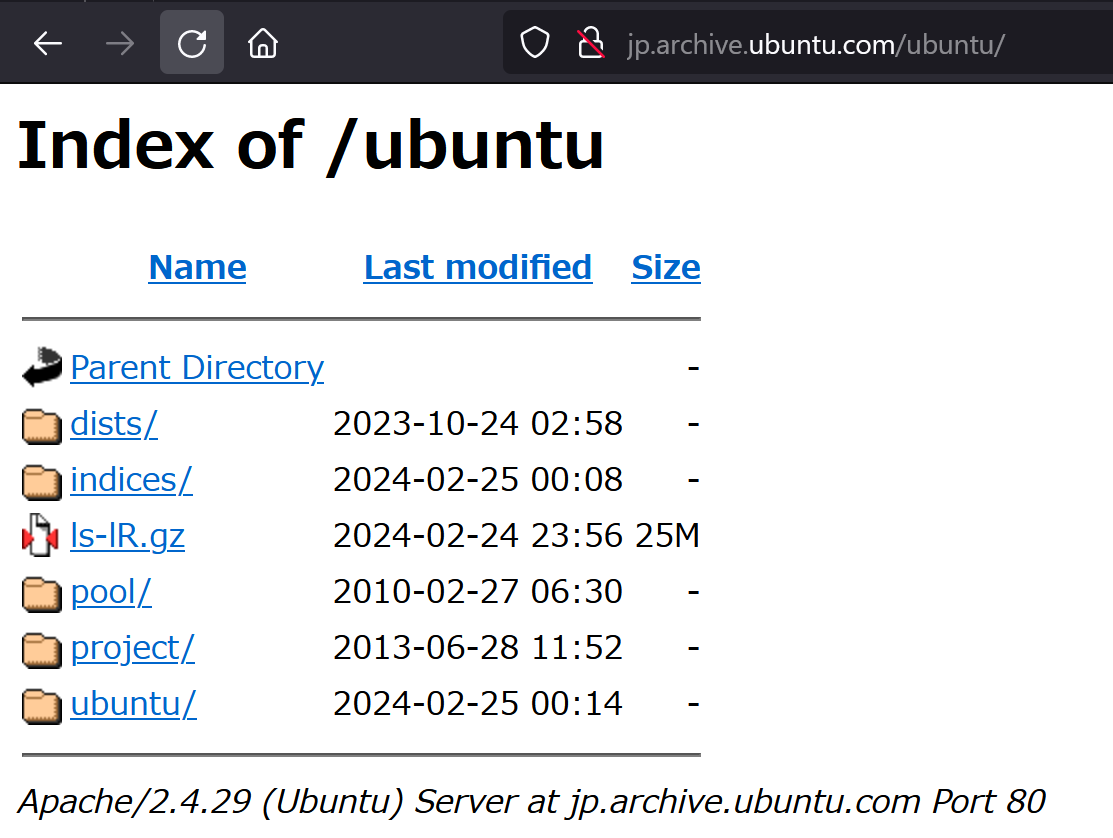Viewport: 1113px width, 838px height.
Task: Open the dists/ directory link
Action: click(114, 424)
